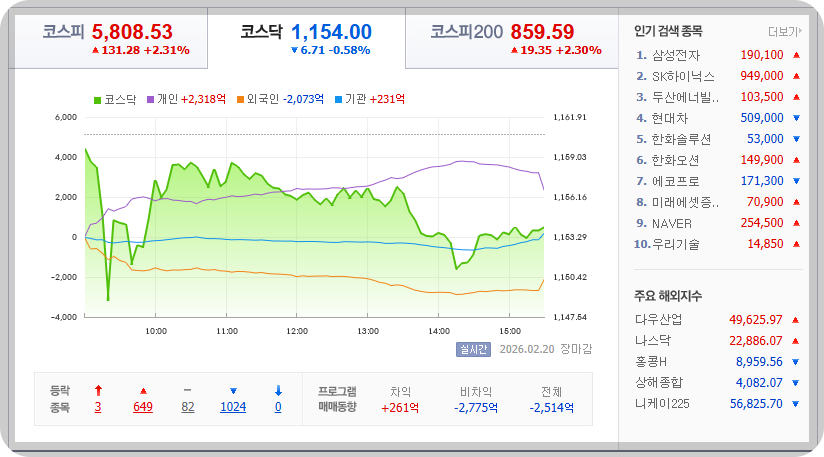Screen dimensions: 824x457
Task: Click the SK하이닉스 price 949,000
Action: pyautogui.click(x=762, y=76)
